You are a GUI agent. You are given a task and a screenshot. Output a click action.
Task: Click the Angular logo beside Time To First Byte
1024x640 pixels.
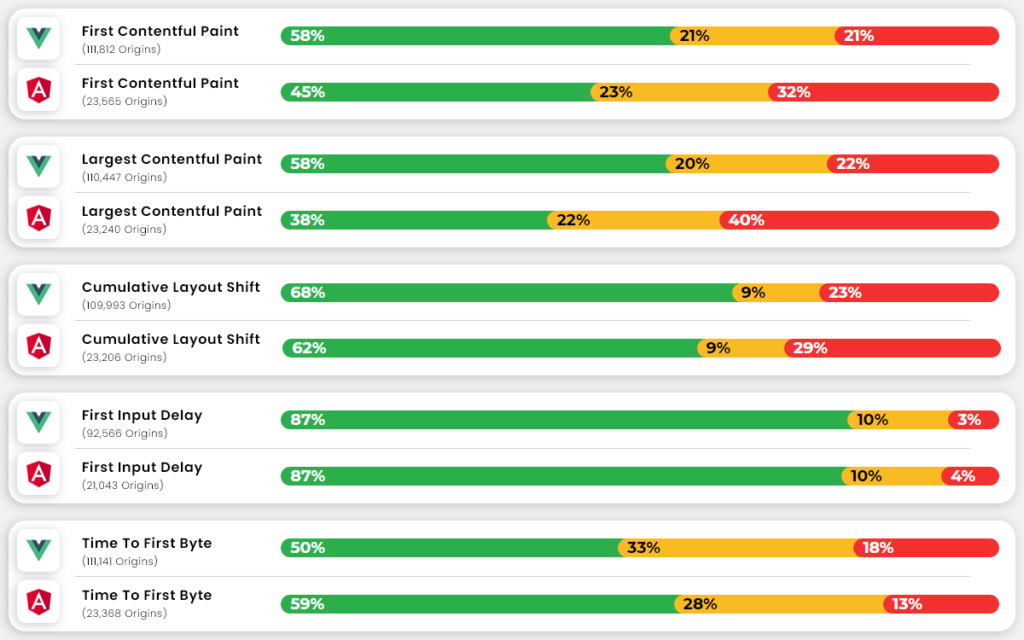point(39,602)
